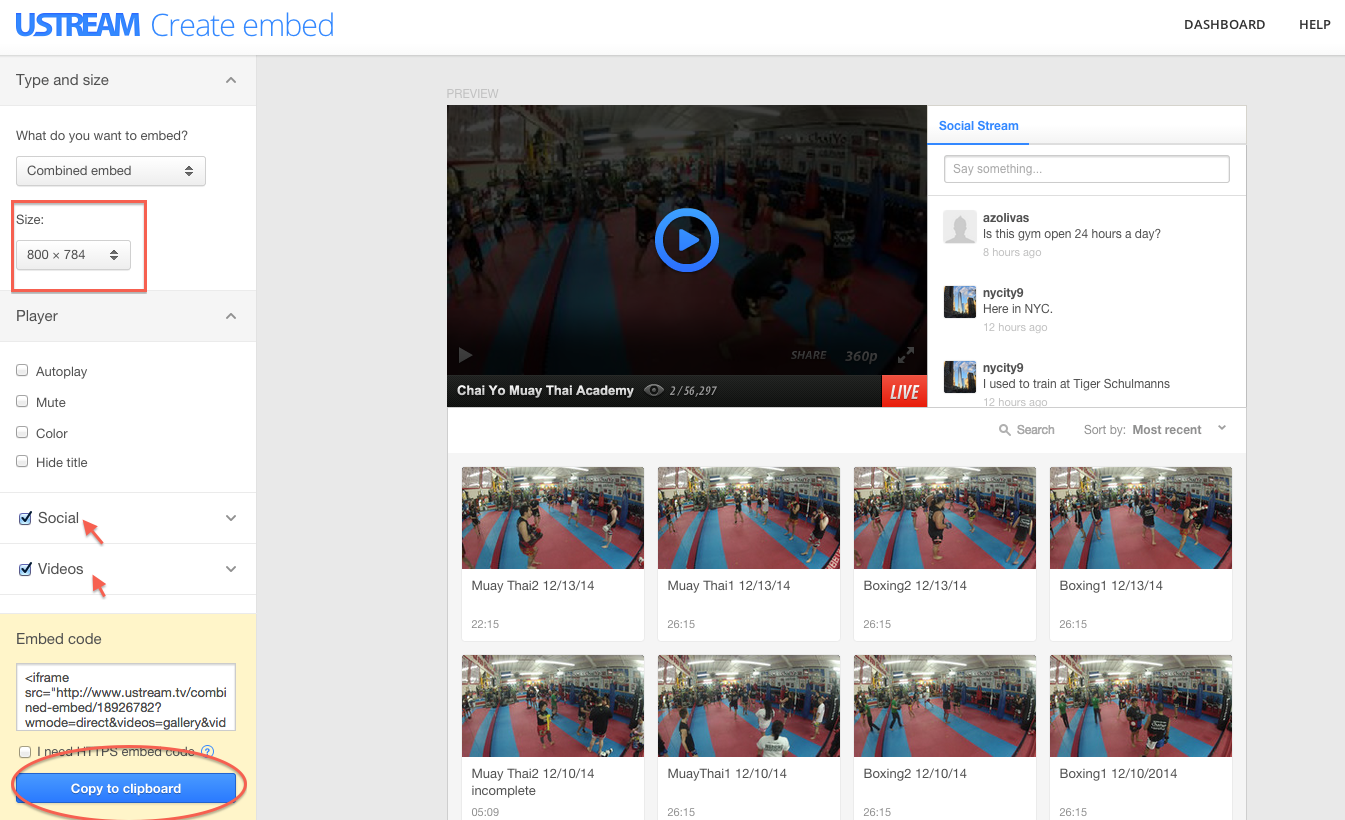Image resolution: width=1345 pixels, height=820 pixels.
Task: Enable the Autoplay checkbox
Action: pyautogui.click(x=22, y=370)
